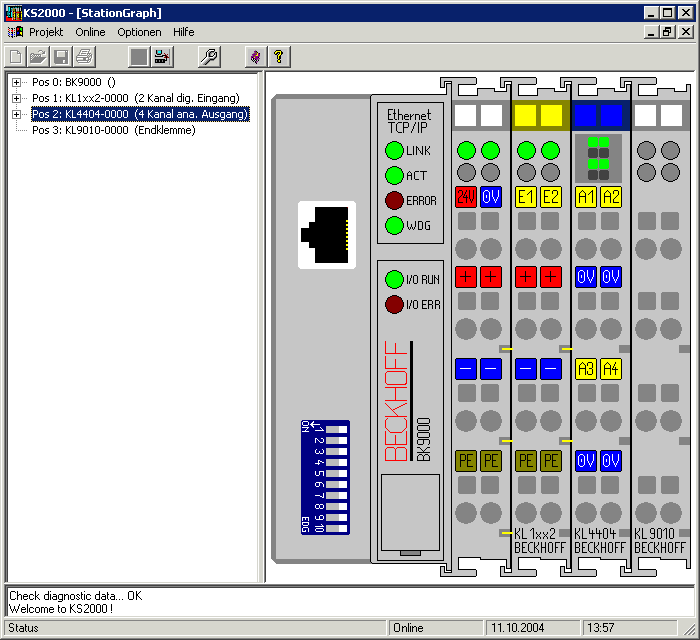Click the yellow A4 terminal label
This screenshot has height=640, width=700.
(x=611, y=369)
